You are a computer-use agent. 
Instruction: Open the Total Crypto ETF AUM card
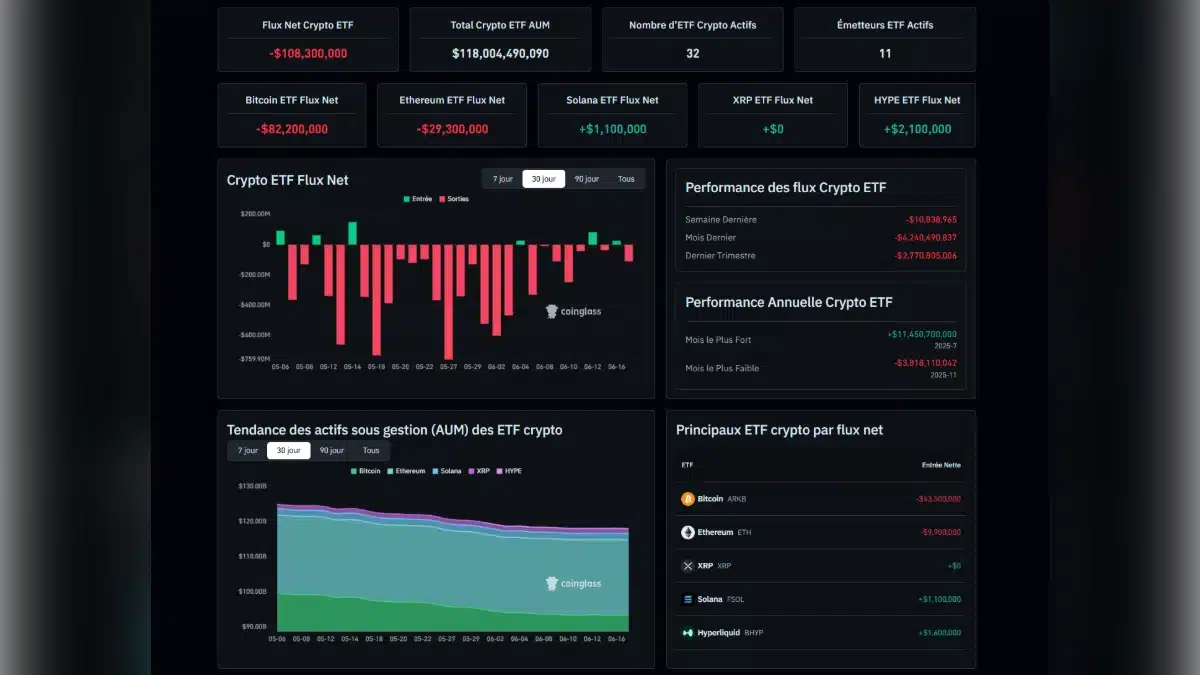coord(500,40)
